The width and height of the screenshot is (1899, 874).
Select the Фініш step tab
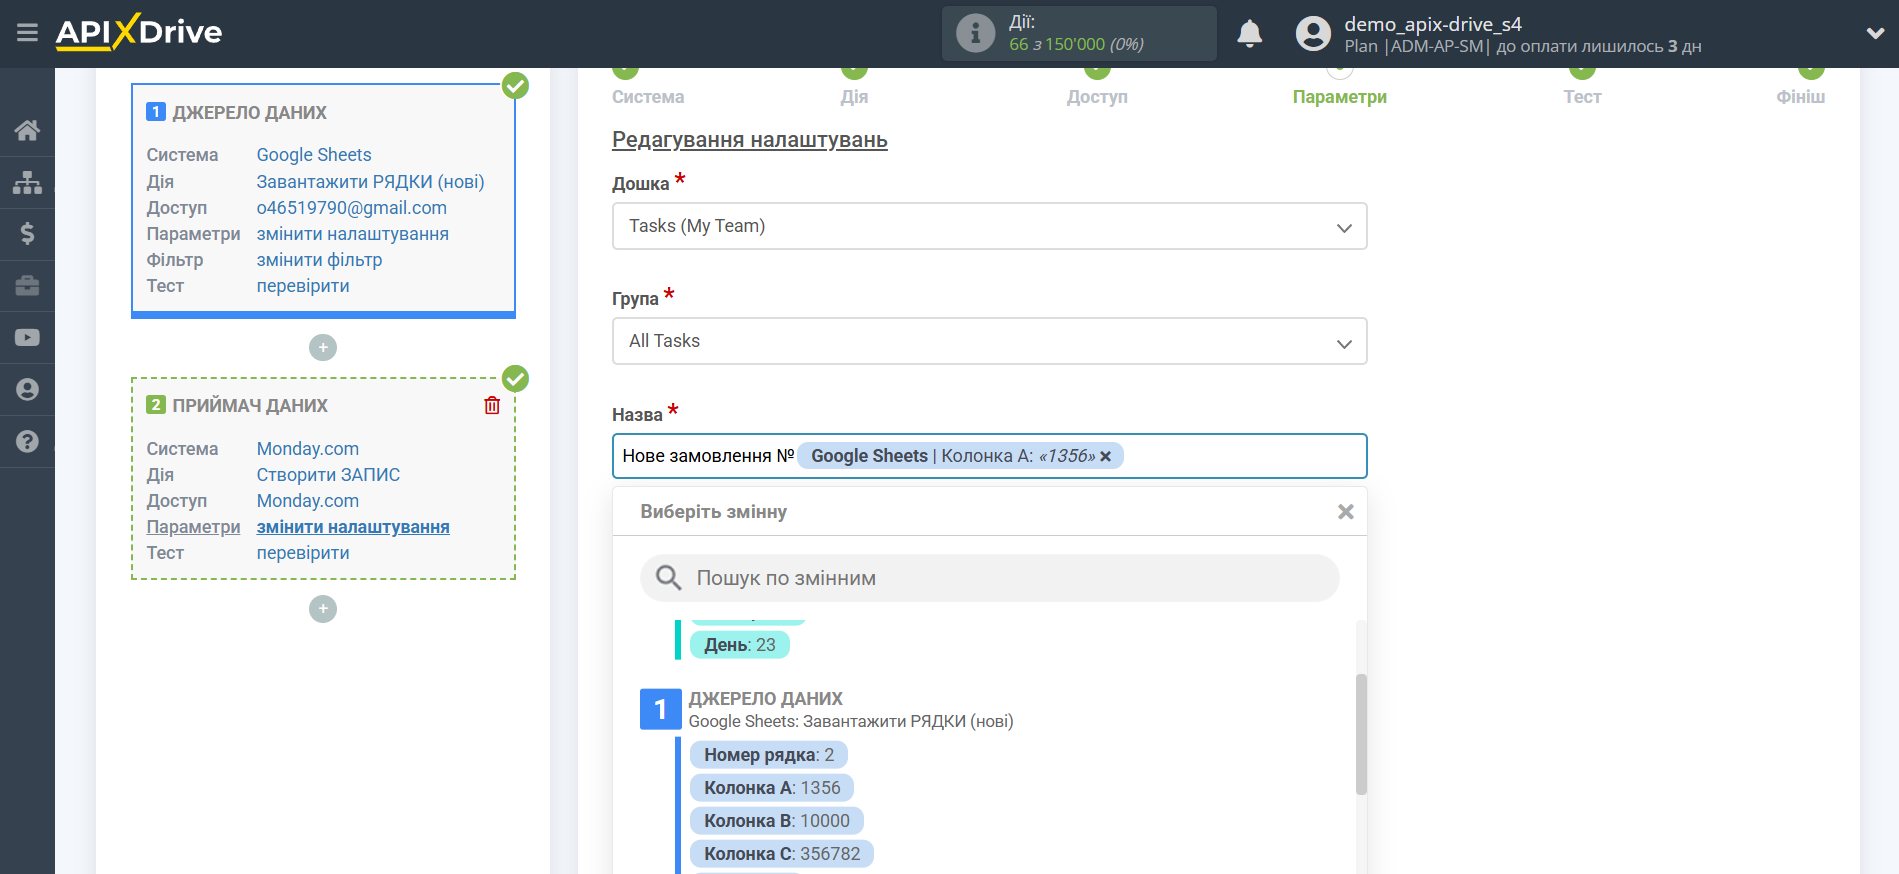pyautogui.click(x=1800, y=97)
